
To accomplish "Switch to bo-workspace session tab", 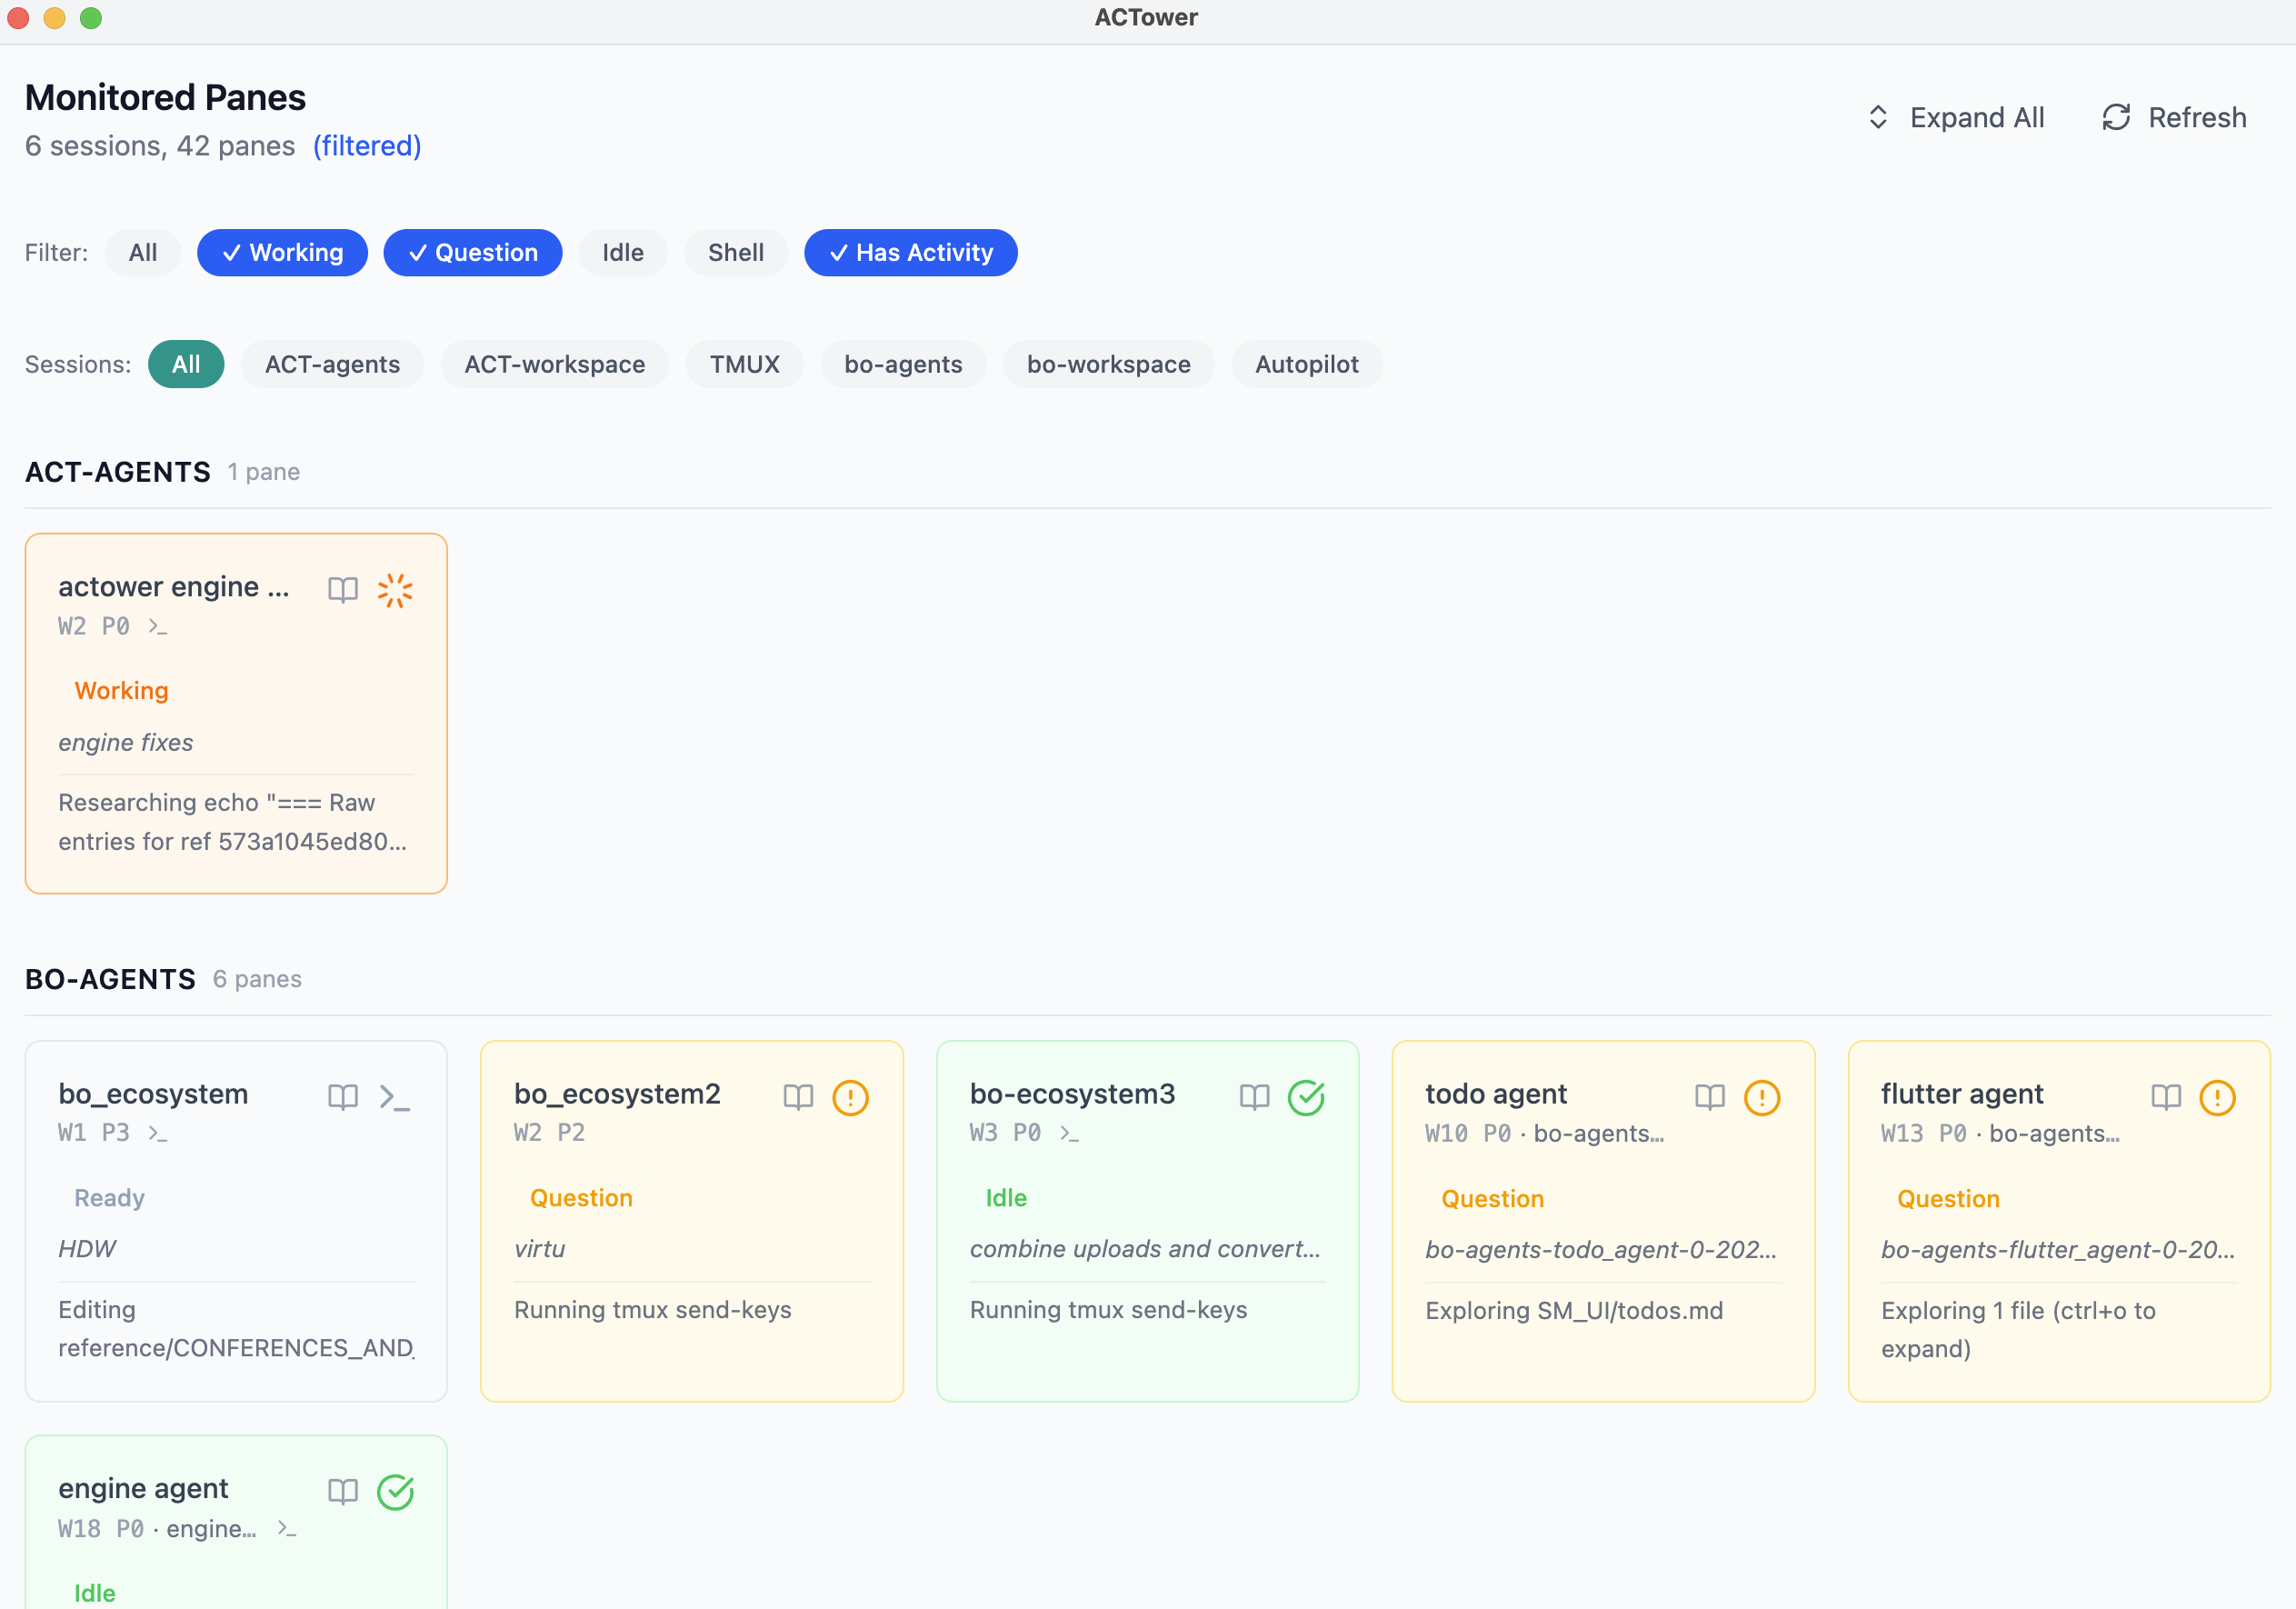I will coord(1109,364).
